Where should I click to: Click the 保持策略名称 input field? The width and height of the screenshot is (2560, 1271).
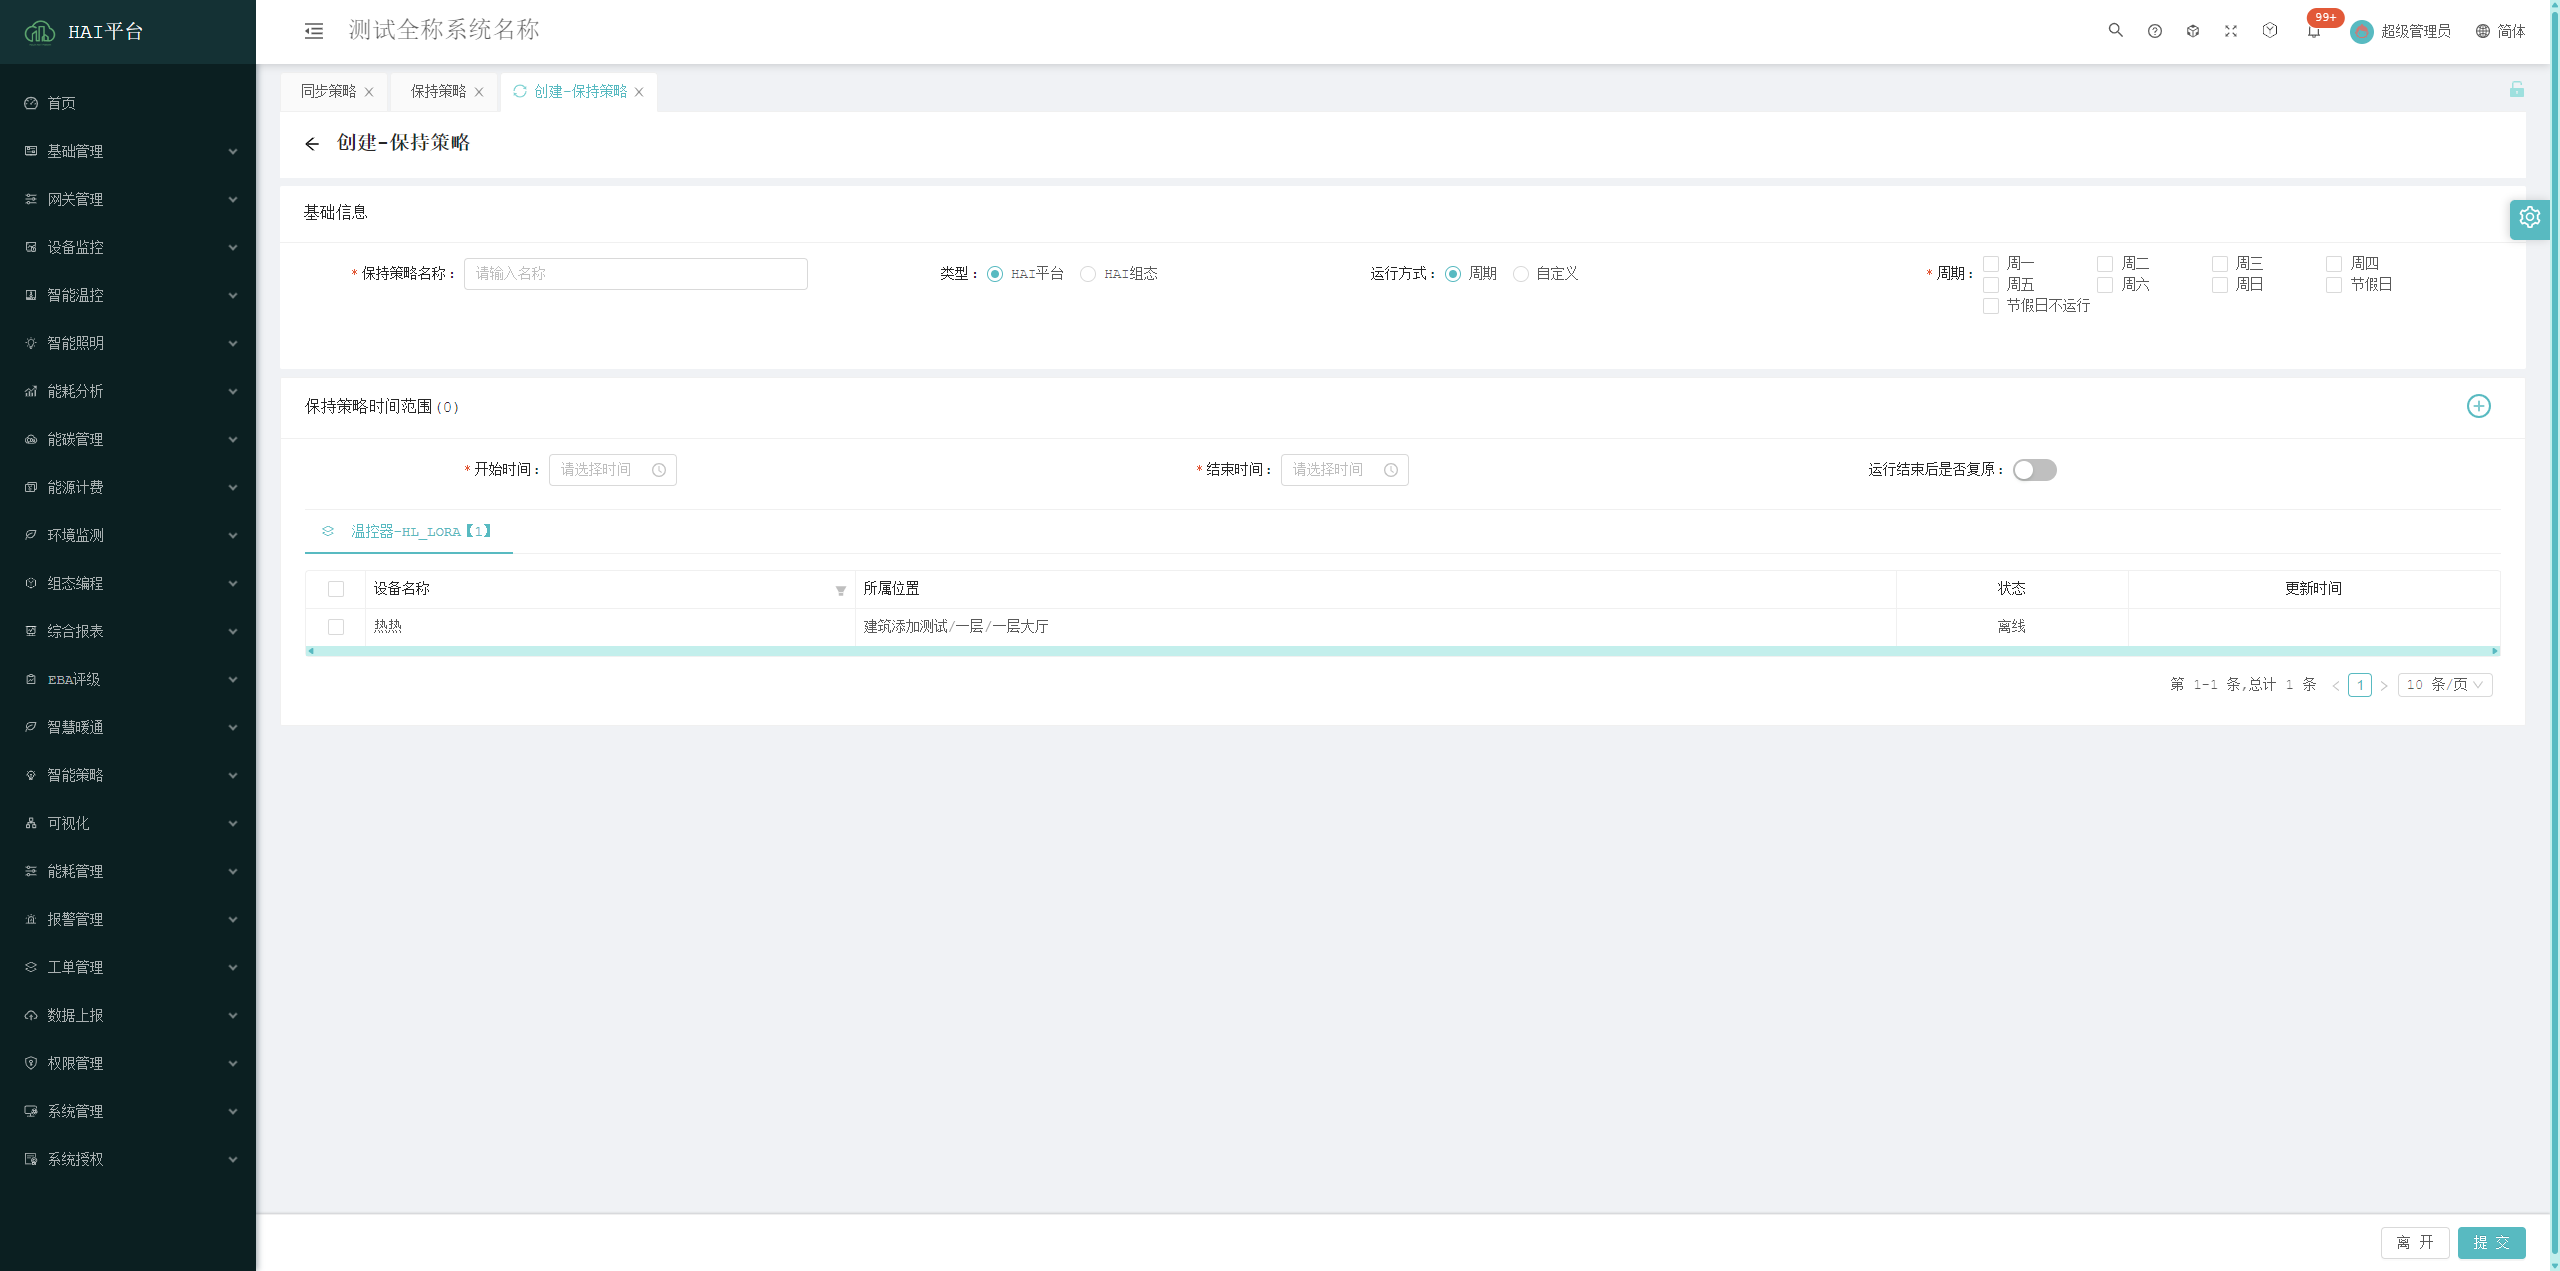[x=635, y=274]
